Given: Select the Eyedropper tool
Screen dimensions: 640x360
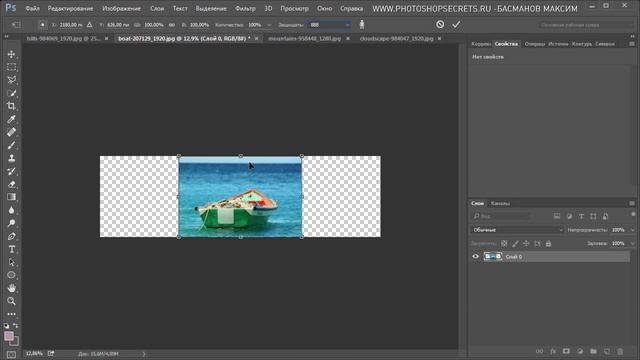Looking at the screenshot, I should click(11, 119).
